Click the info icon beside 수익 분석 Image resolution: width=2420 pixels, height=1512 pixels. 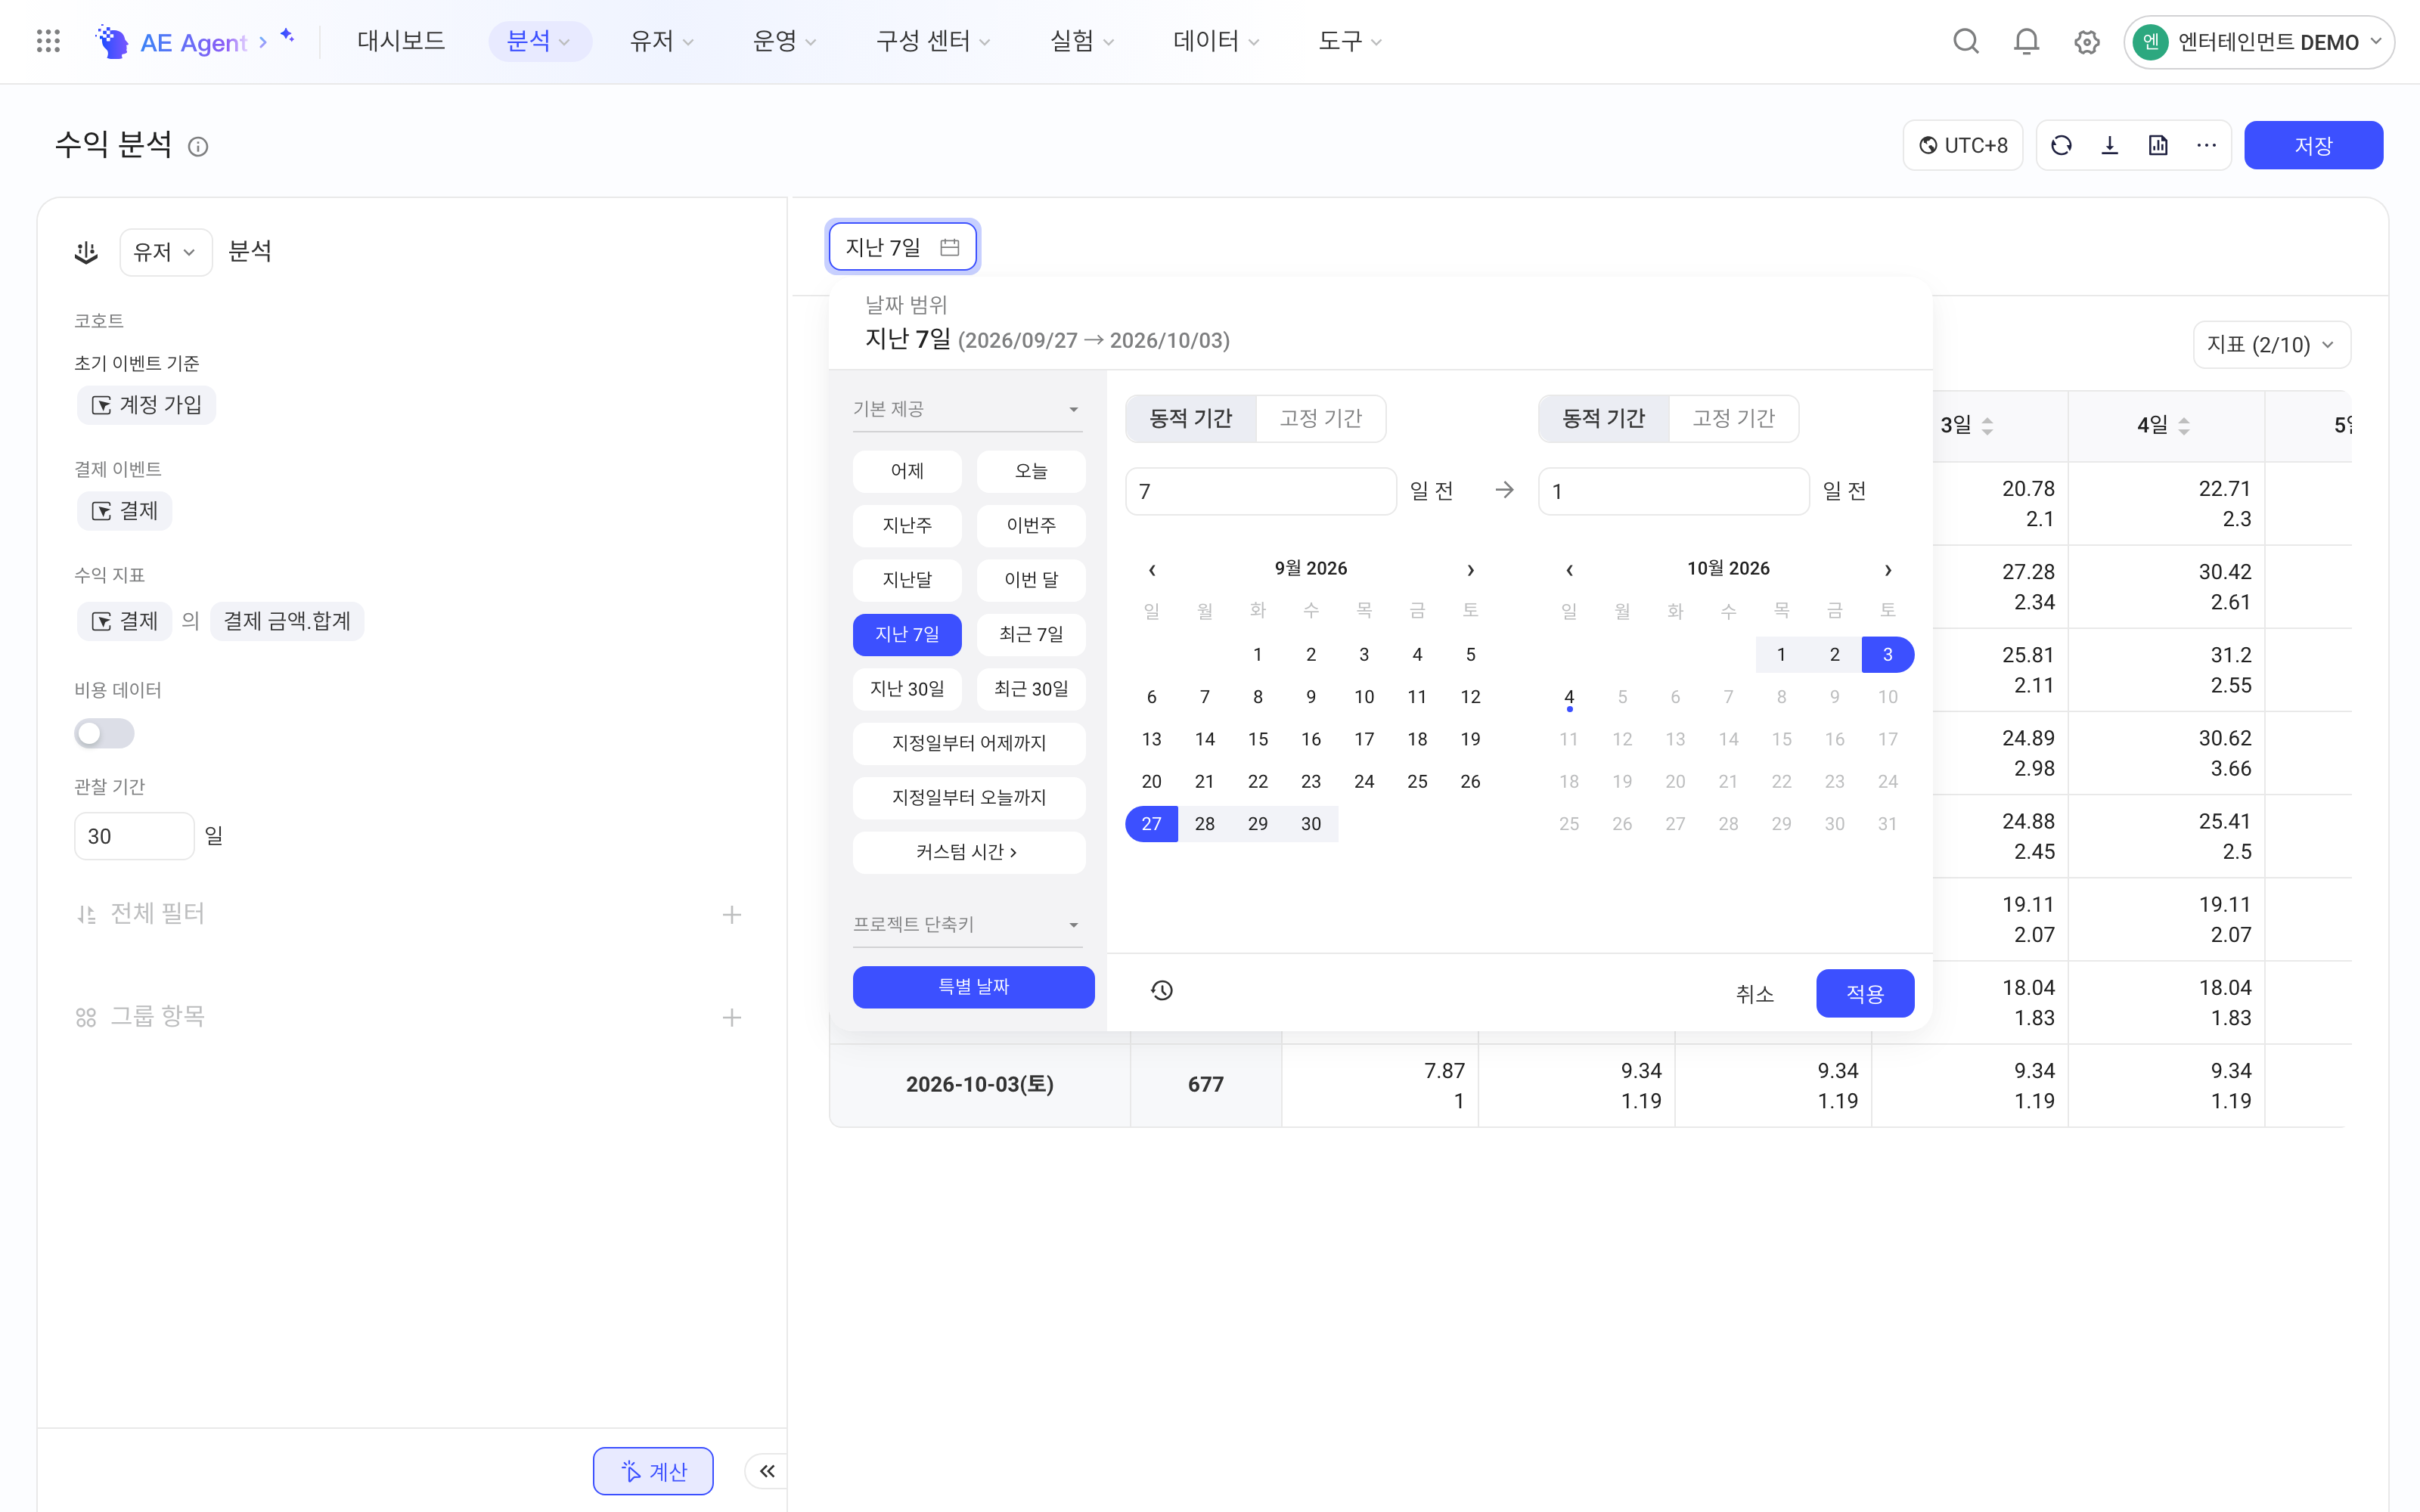click(x=198, y=147)
